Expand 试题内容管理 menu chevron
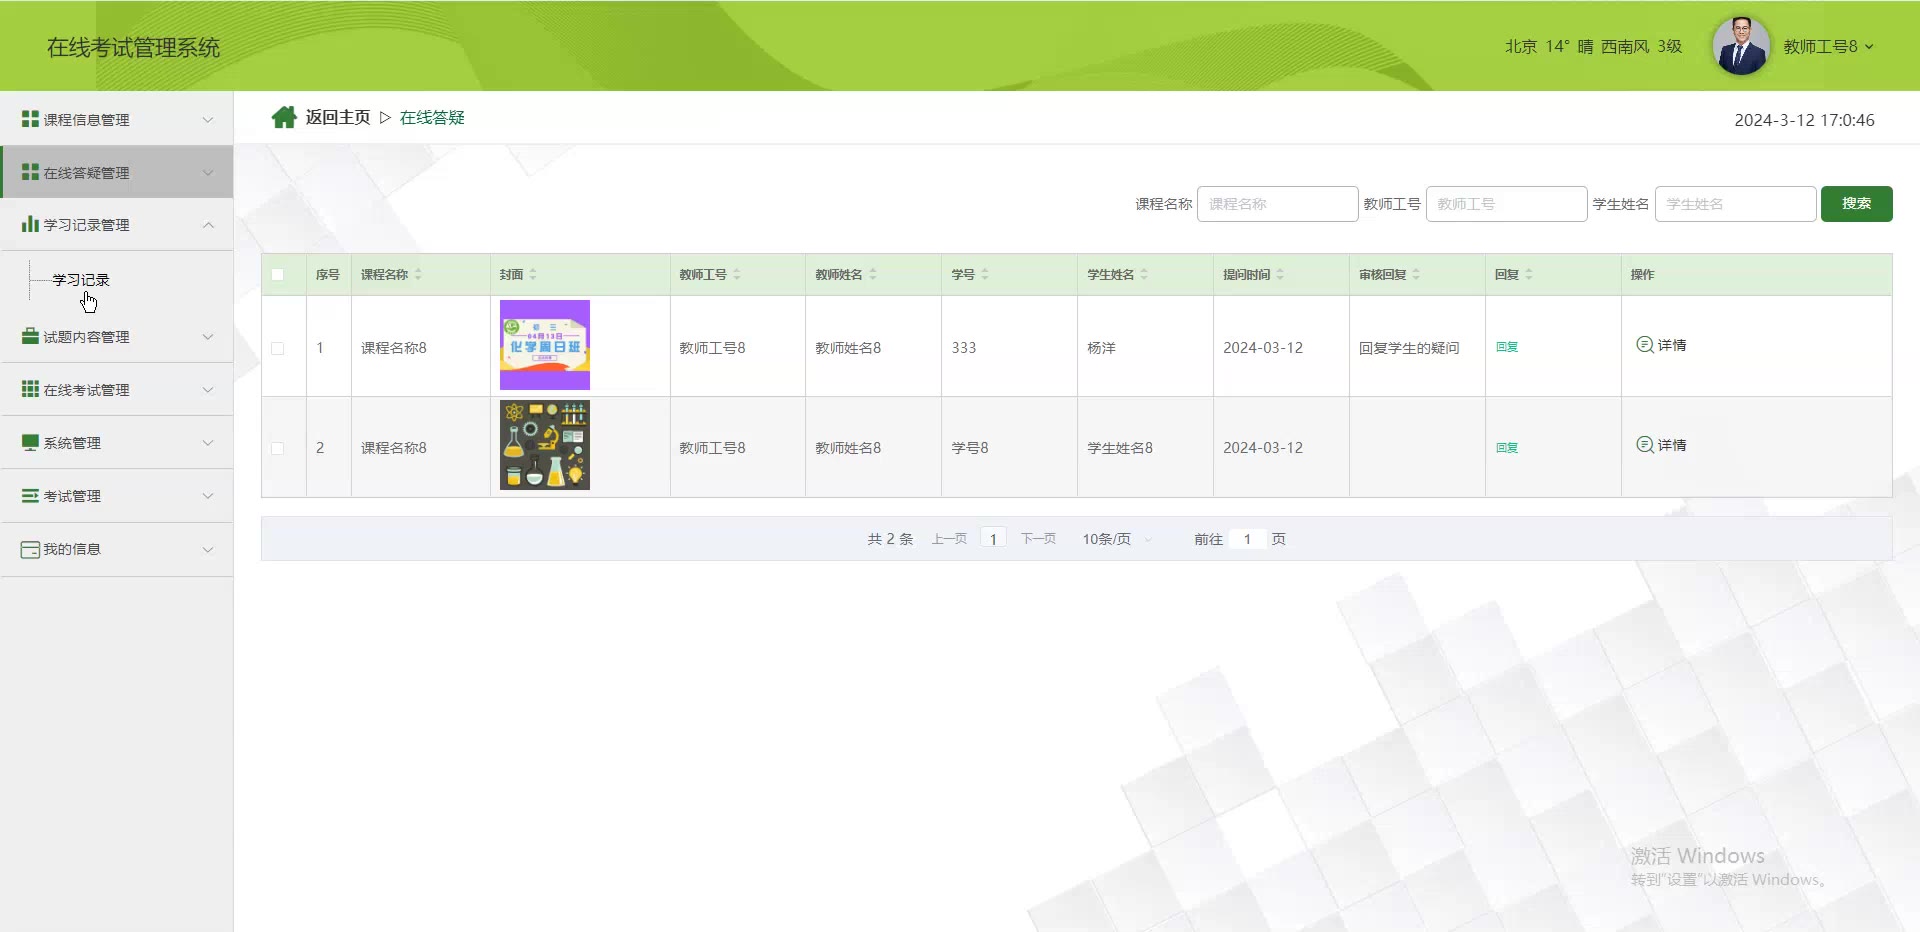Screen dimensions: 1920x932 (208, 337)
